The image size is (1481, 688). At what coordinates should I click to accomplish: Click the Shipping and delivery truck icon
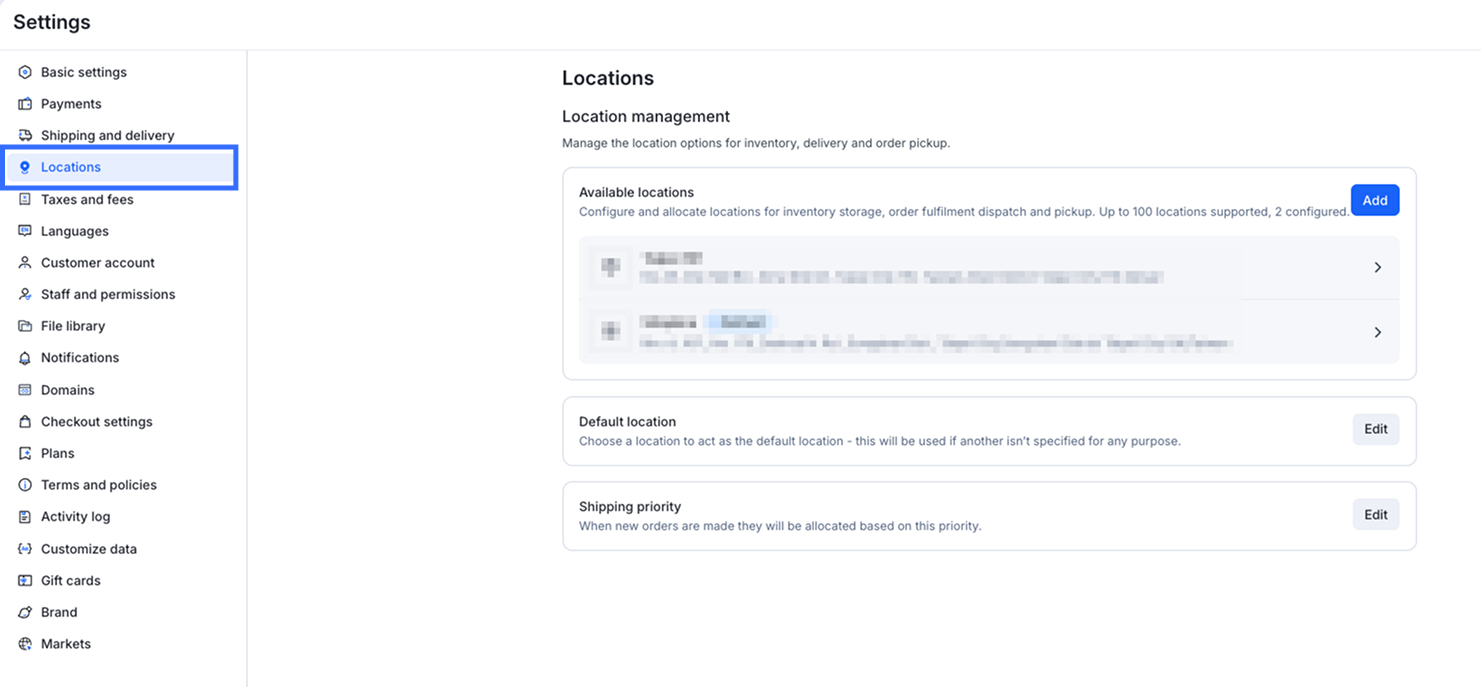click(x=25, y=136)
